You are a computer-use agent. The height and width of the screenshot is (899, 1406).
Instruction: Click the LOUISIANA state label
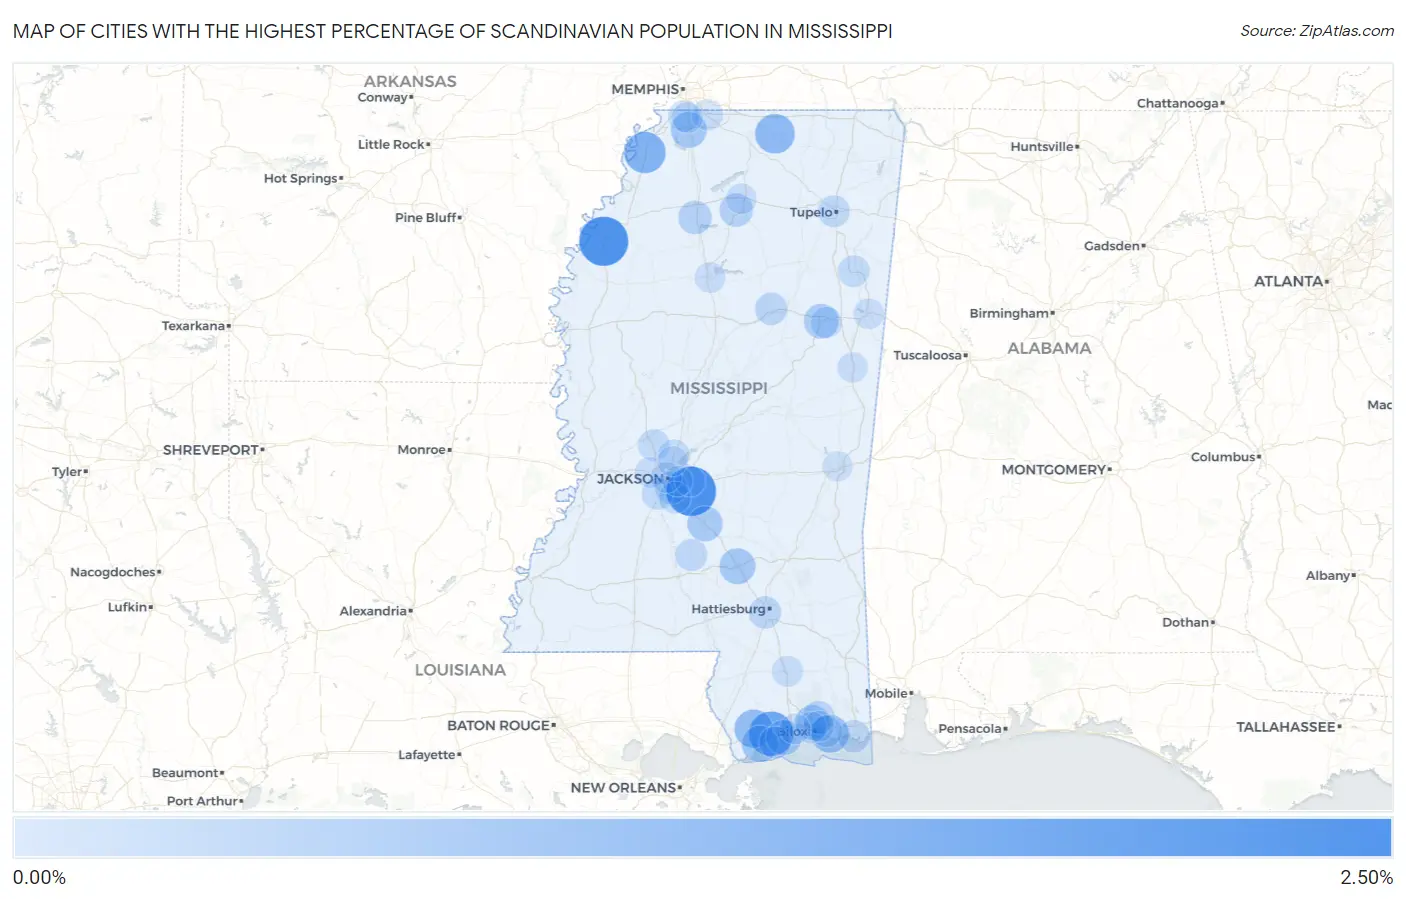[460, 670]
